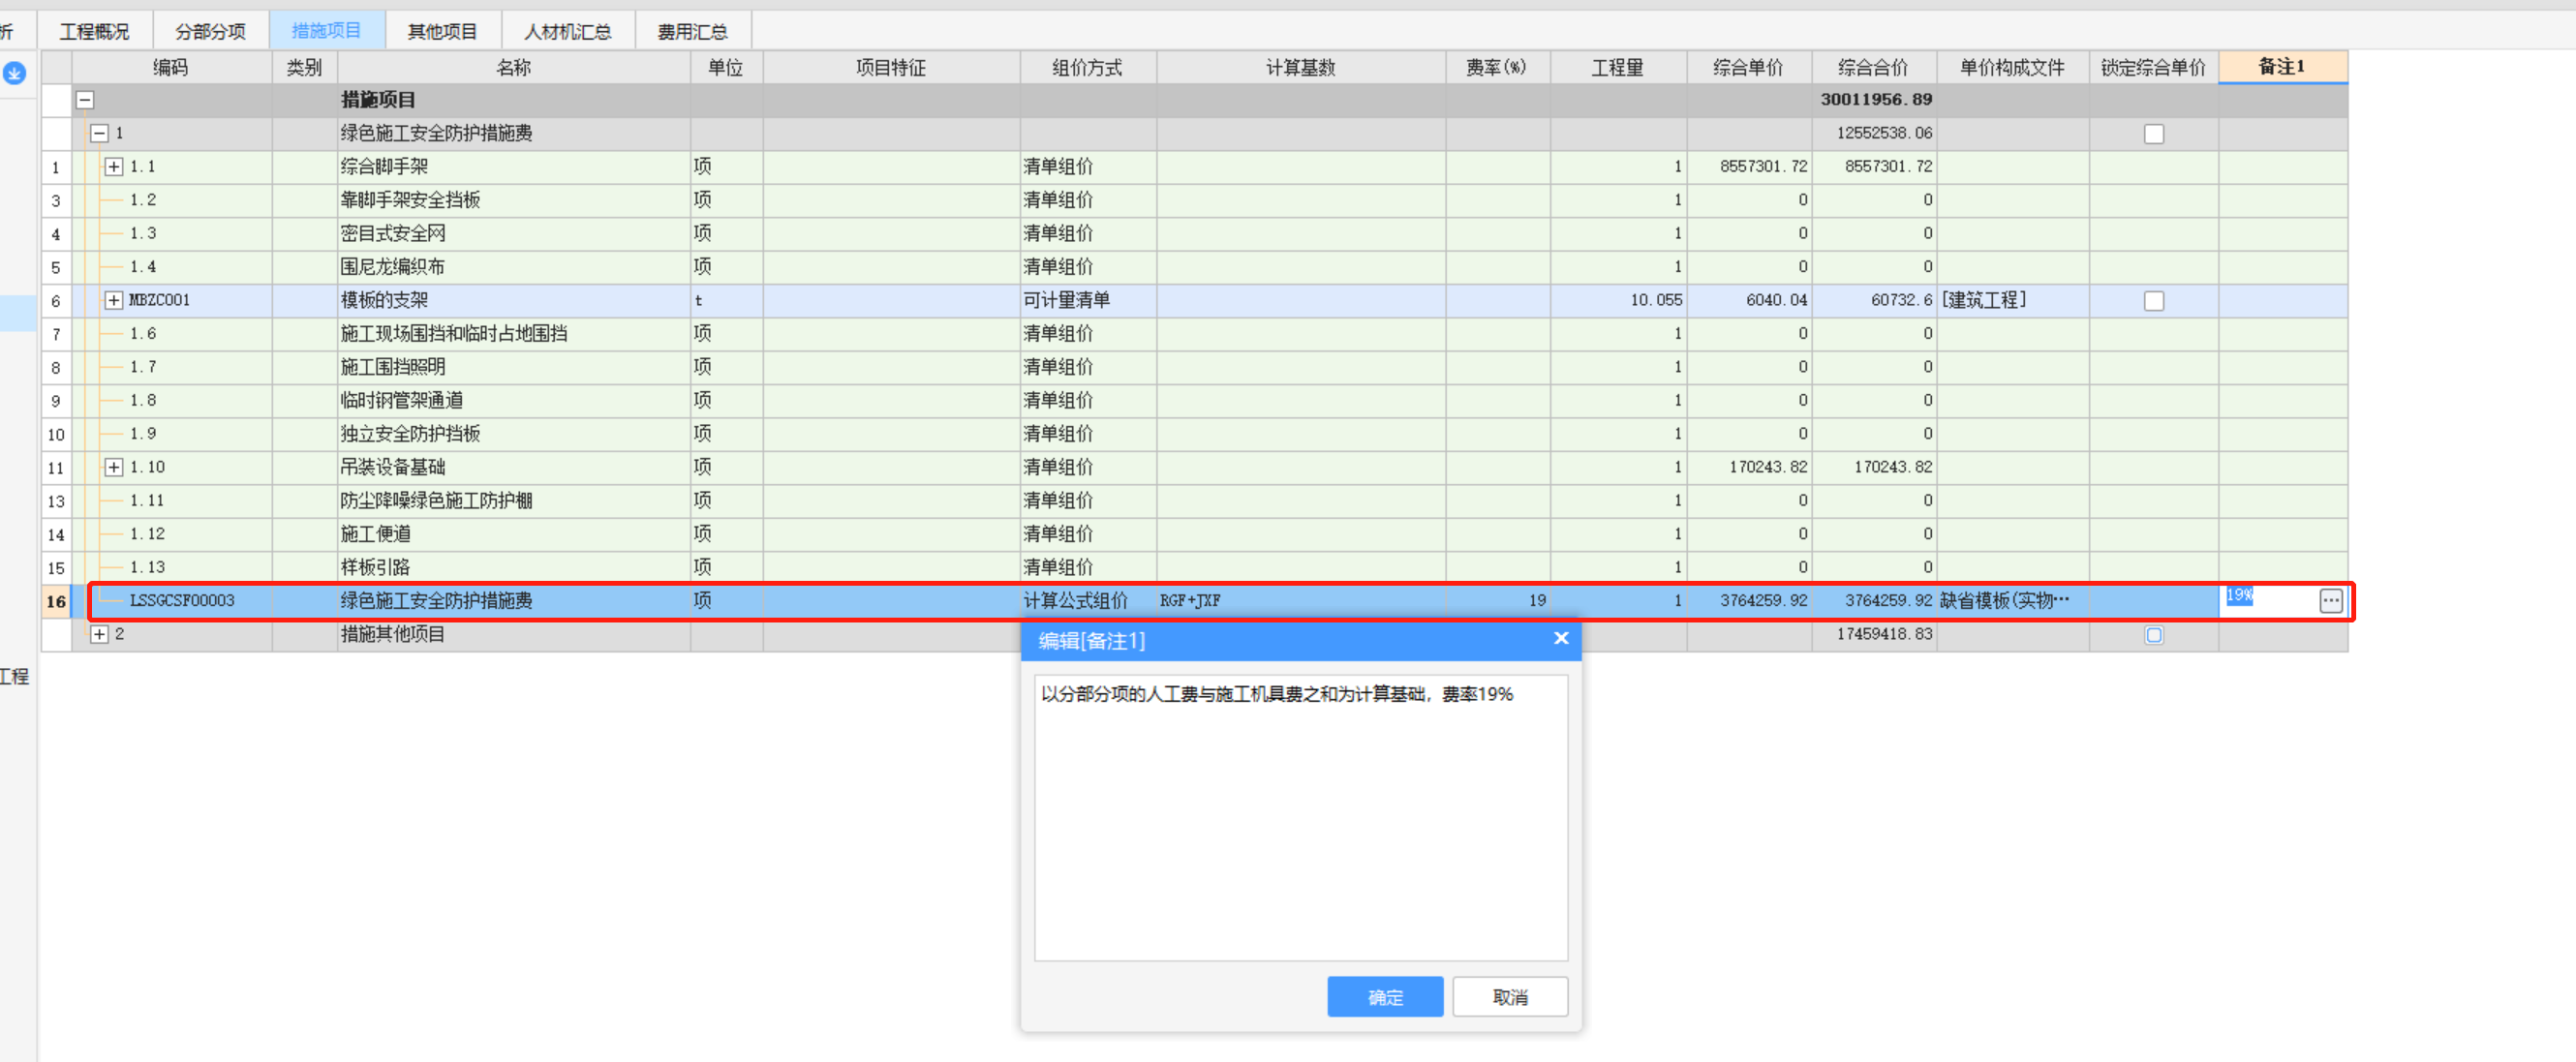Click total value 30011956.89

1876,100
